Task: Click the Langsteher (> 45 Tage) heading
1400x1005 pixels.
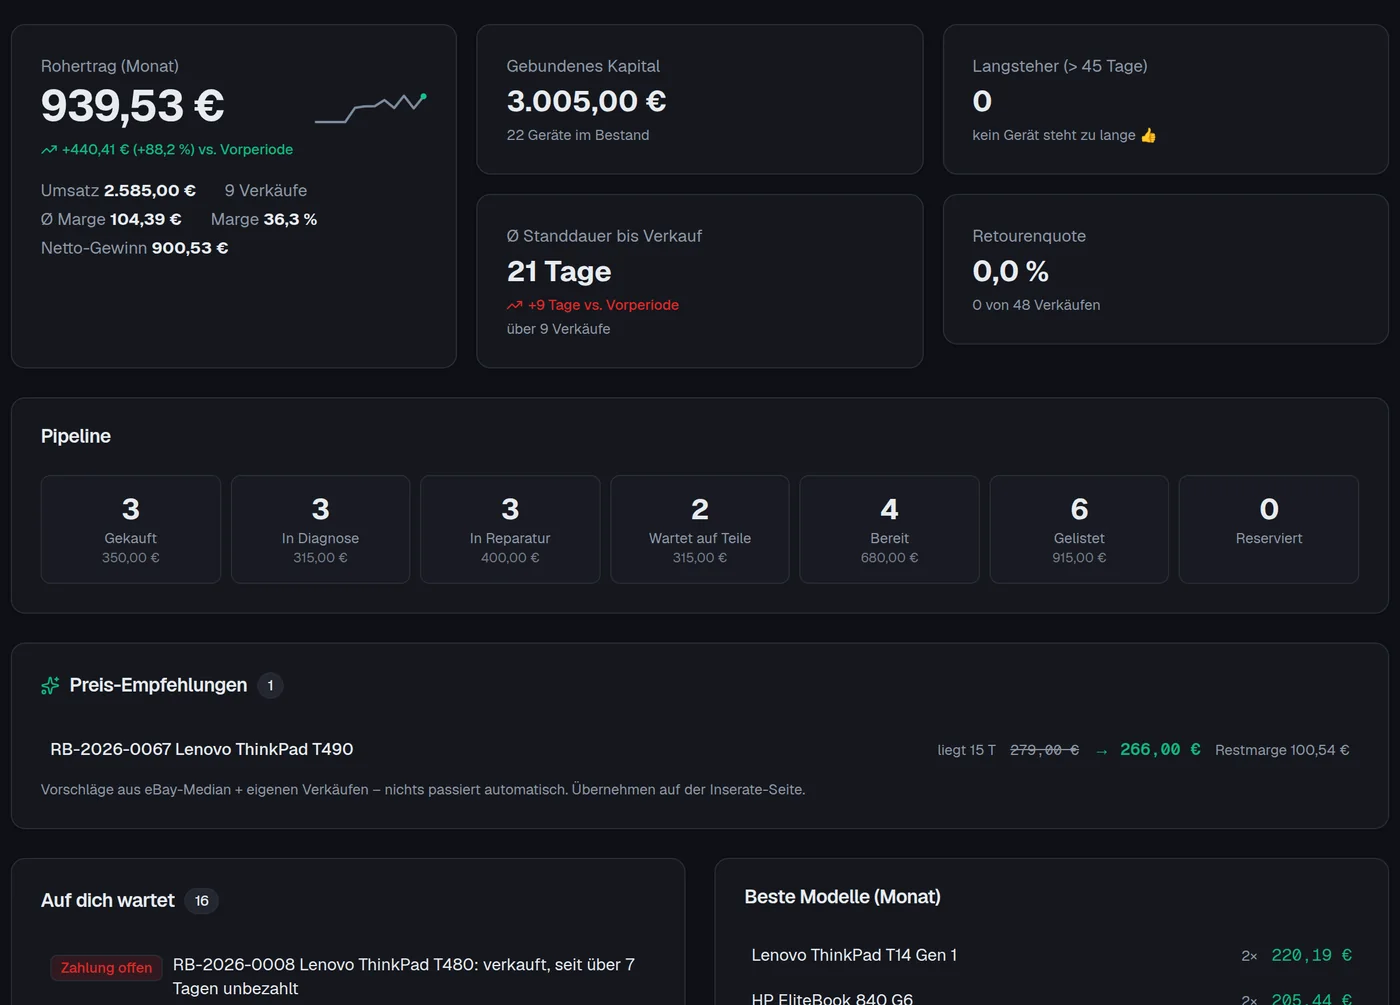Action: (1060, 66)
